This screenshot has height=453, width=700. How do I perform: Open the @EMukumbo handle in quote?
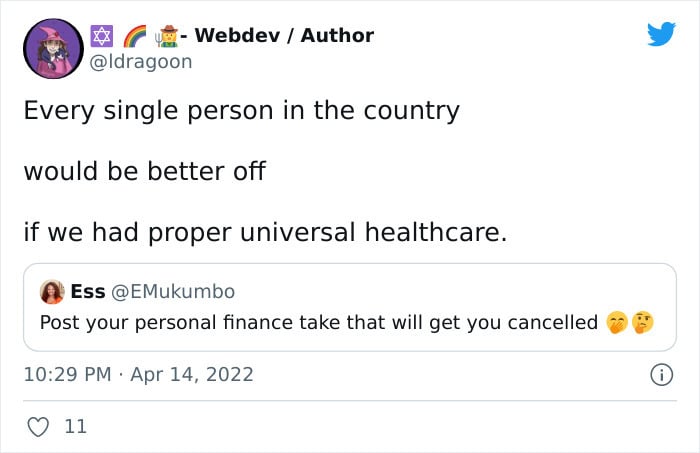[x=173, y=292]
